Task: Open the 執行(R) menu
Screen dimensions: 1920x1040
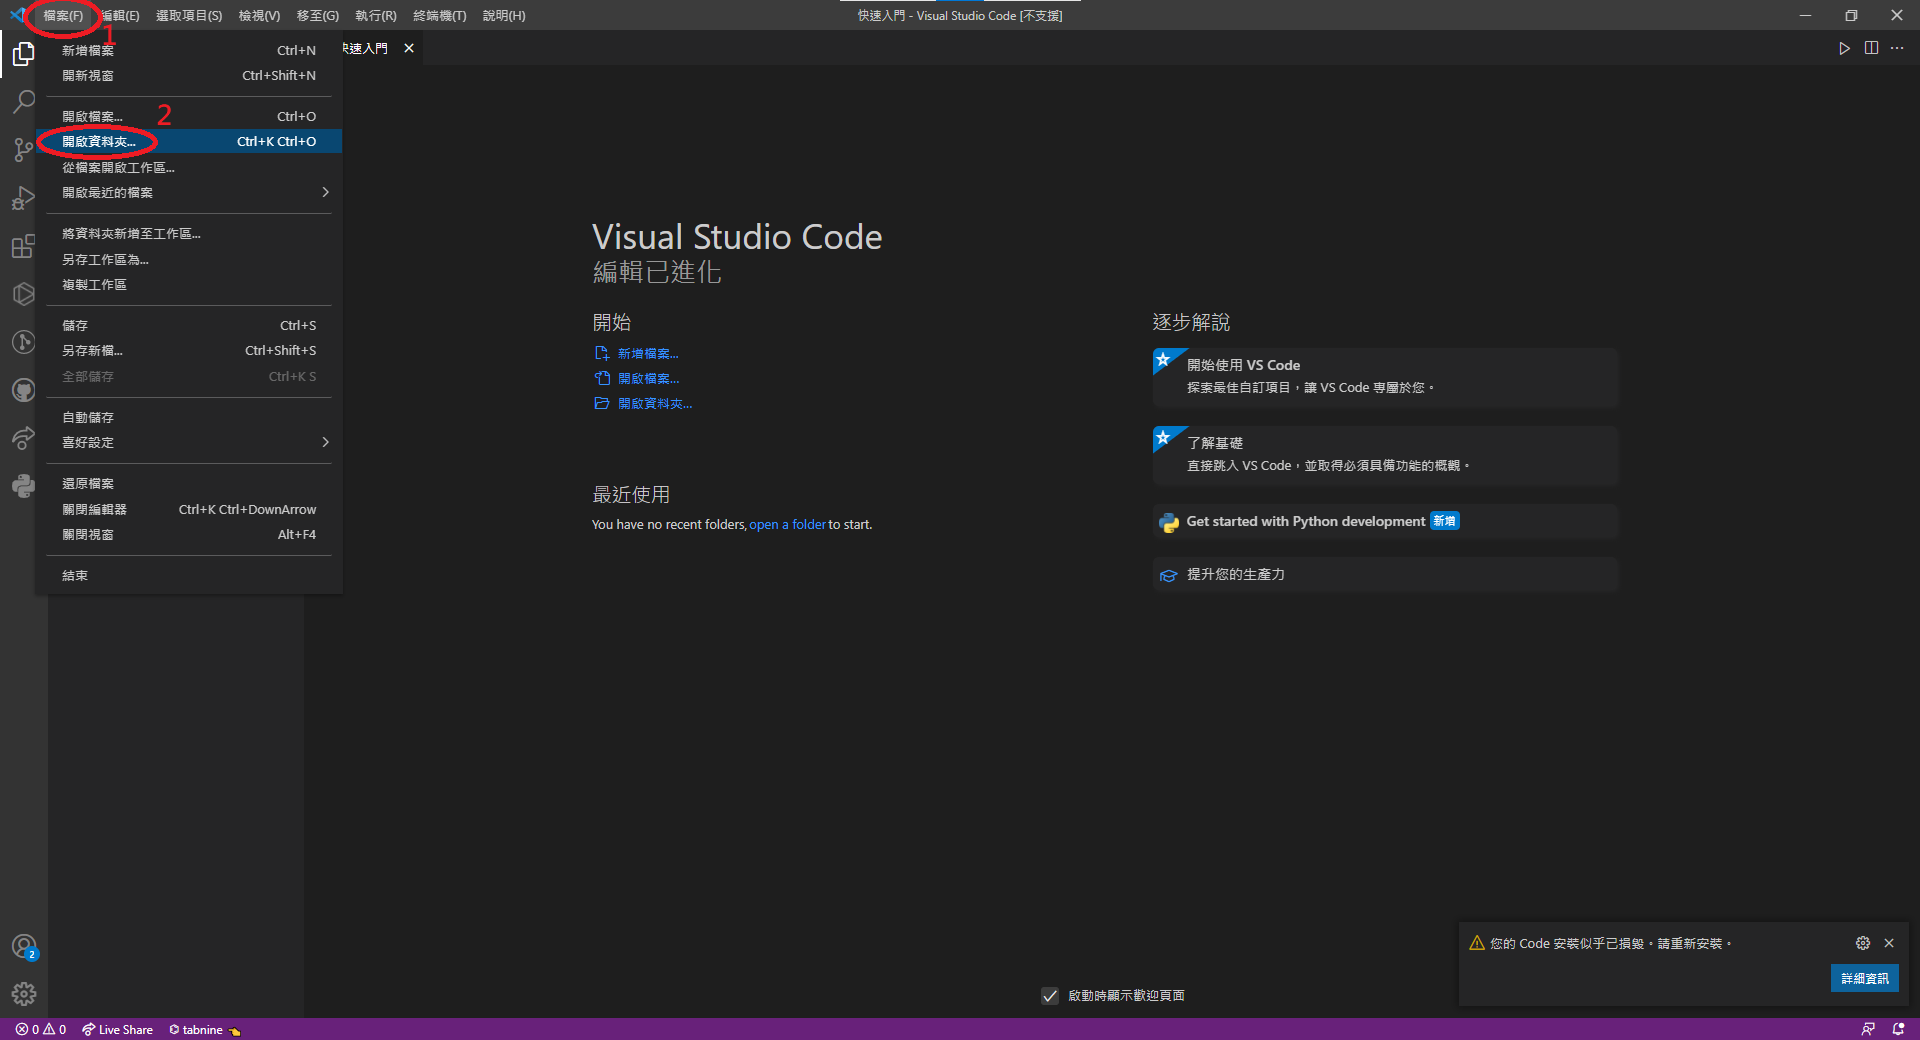Action: (x=376, y=15)
